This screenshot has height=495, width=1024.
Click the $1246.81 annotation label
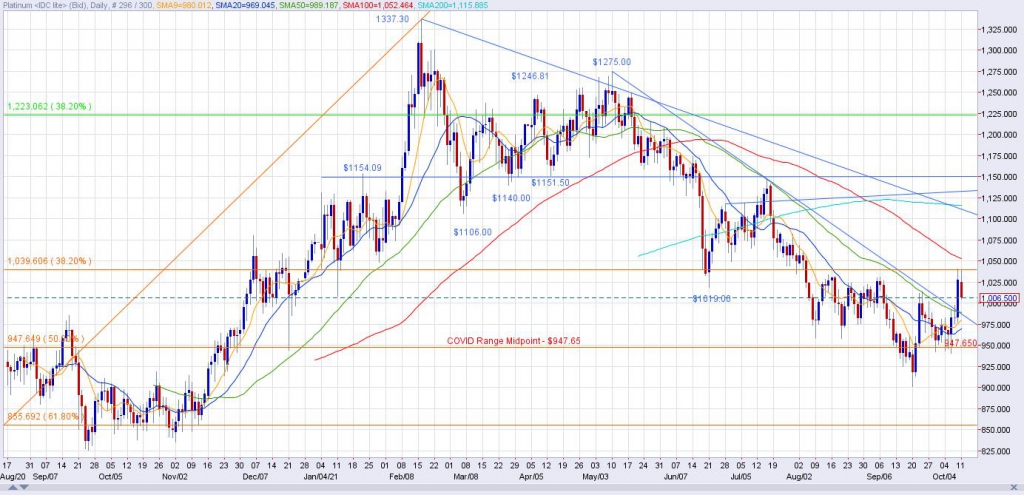530,76
